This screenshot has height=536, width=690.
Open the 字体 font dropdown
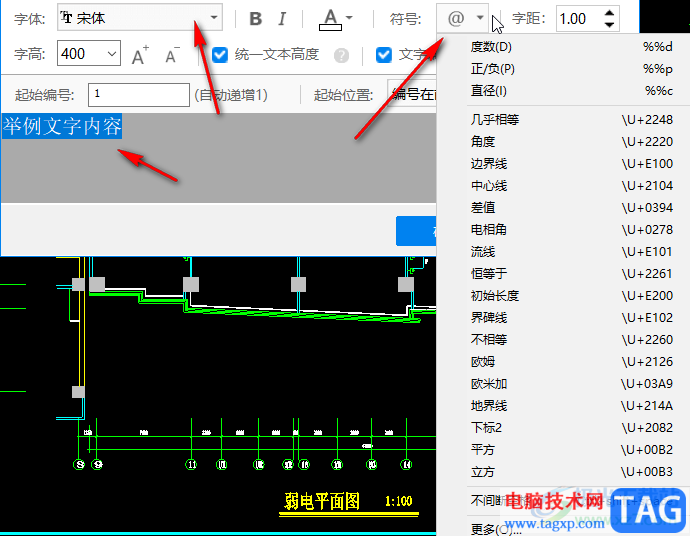[139, 18]
